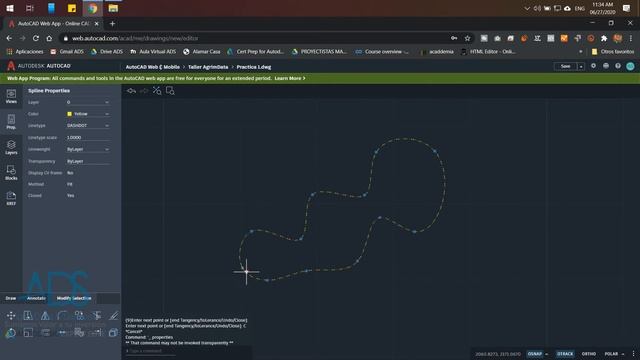Redo action in canvas toolbar

pos(144,91)
